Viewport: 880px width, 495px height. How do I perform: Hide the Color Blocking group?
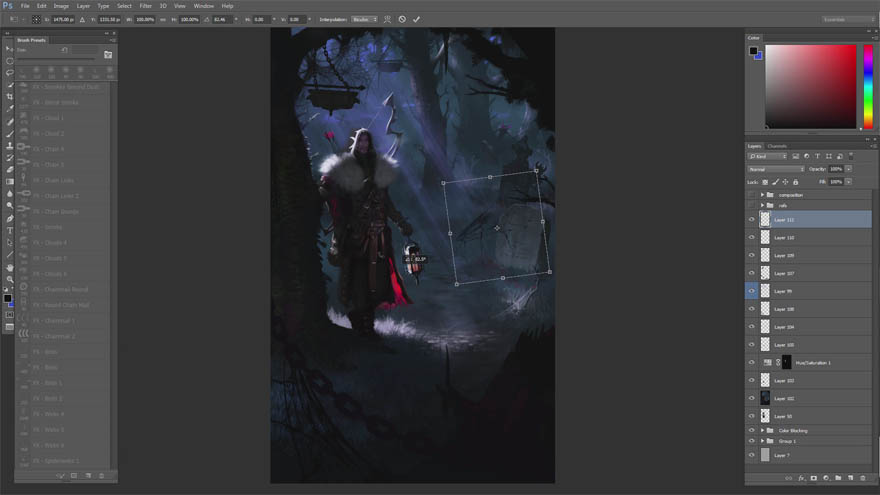coord(751,430)
